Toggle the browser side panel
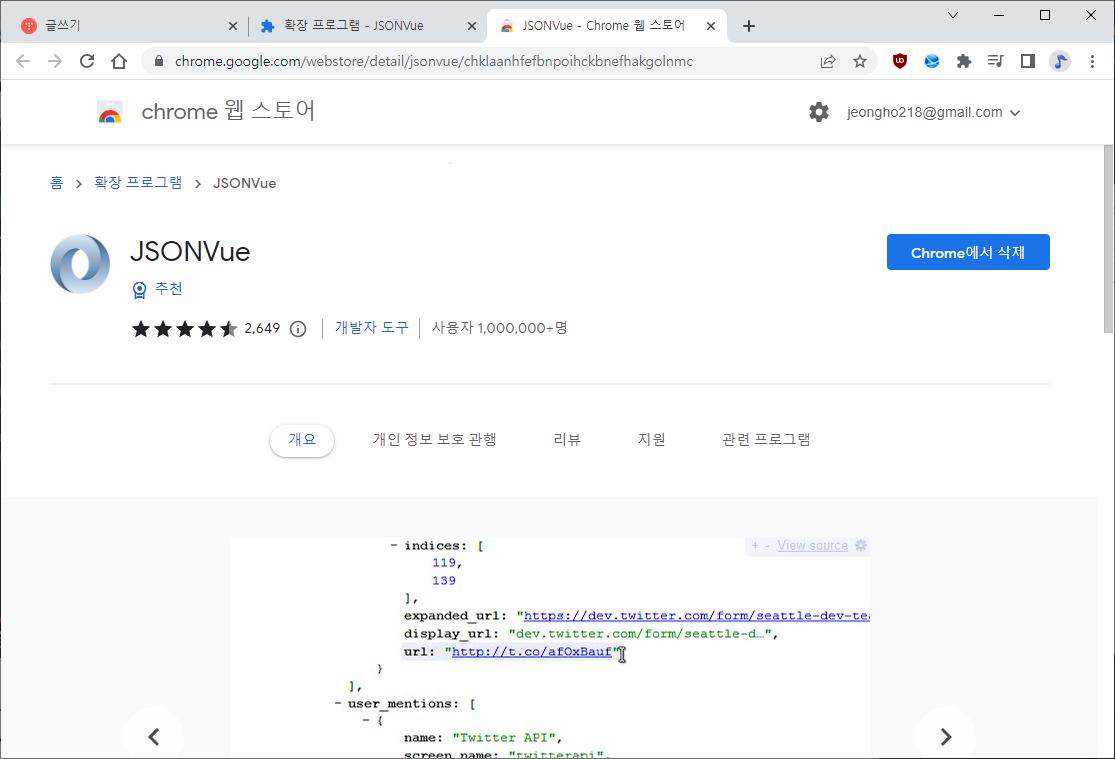The image size is (1115, 759). pyautogui.click(x=1028, y=61)
